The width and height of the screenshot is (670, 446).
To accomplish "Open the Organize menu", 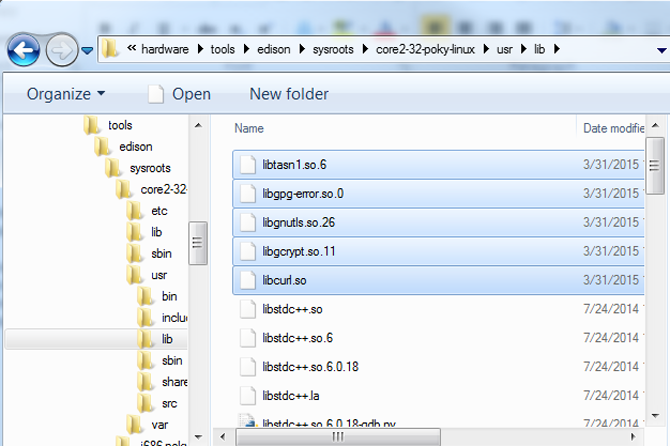I will 66,94.
